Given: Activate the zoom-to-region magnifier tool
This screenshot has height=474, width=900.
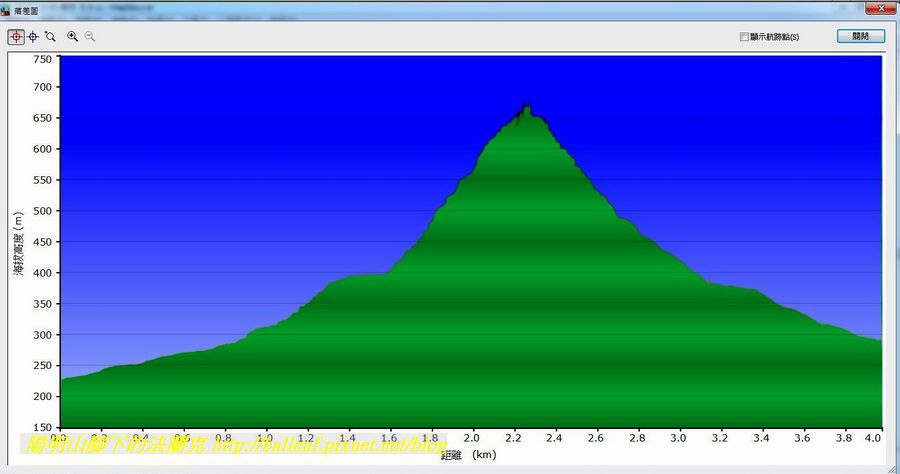Looking at the screenshot, I should click(x=51, y=37).
